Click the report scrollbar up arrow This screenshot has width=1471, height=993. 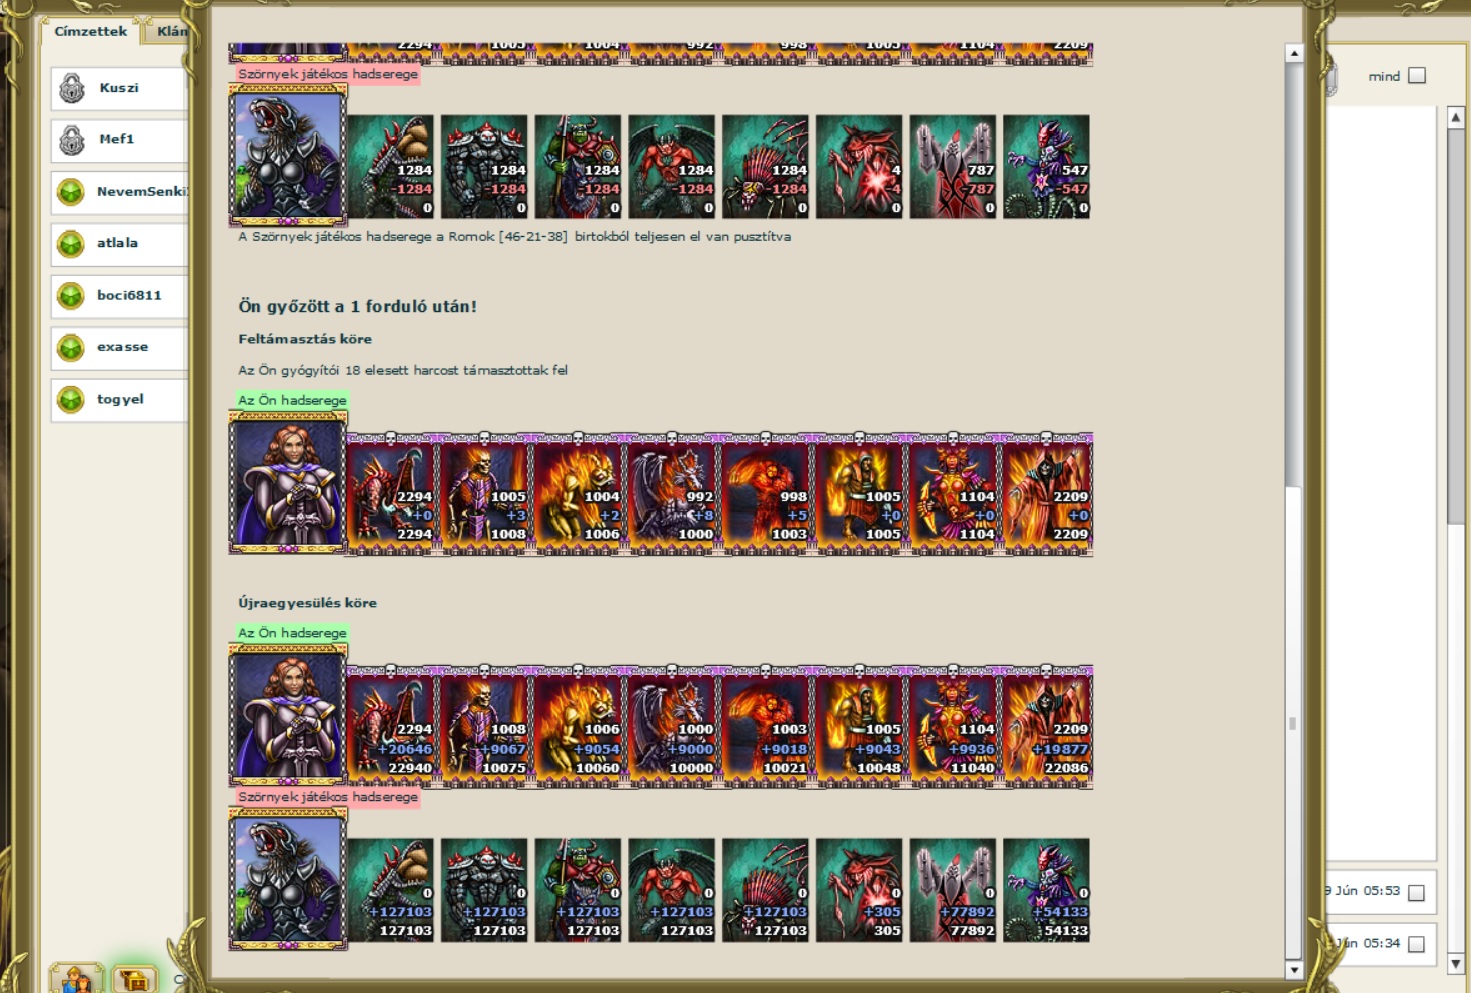click(1294, 53)
